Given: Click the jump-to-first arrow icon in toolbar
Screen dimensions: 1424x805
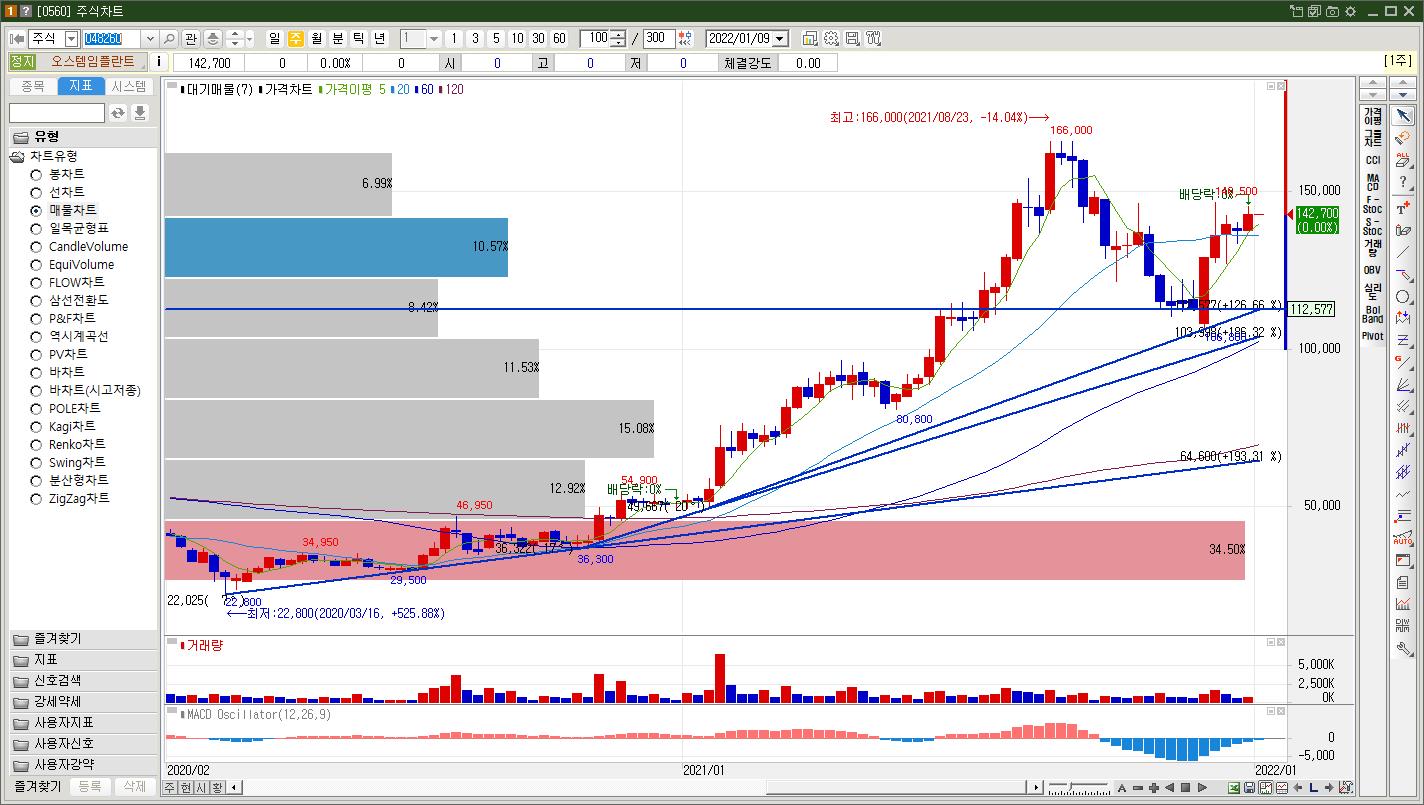Looking at the screenshot, I should click(x=17, y=38).
